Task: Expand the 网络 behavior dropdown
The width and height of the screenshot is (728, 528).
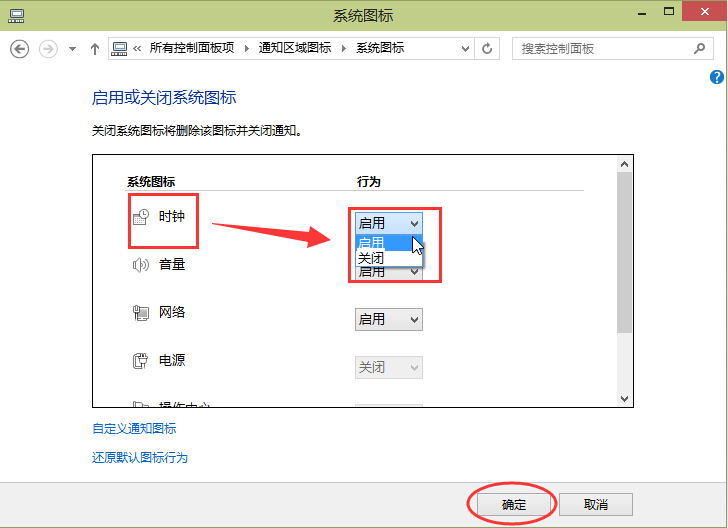Action: [389, 319]
